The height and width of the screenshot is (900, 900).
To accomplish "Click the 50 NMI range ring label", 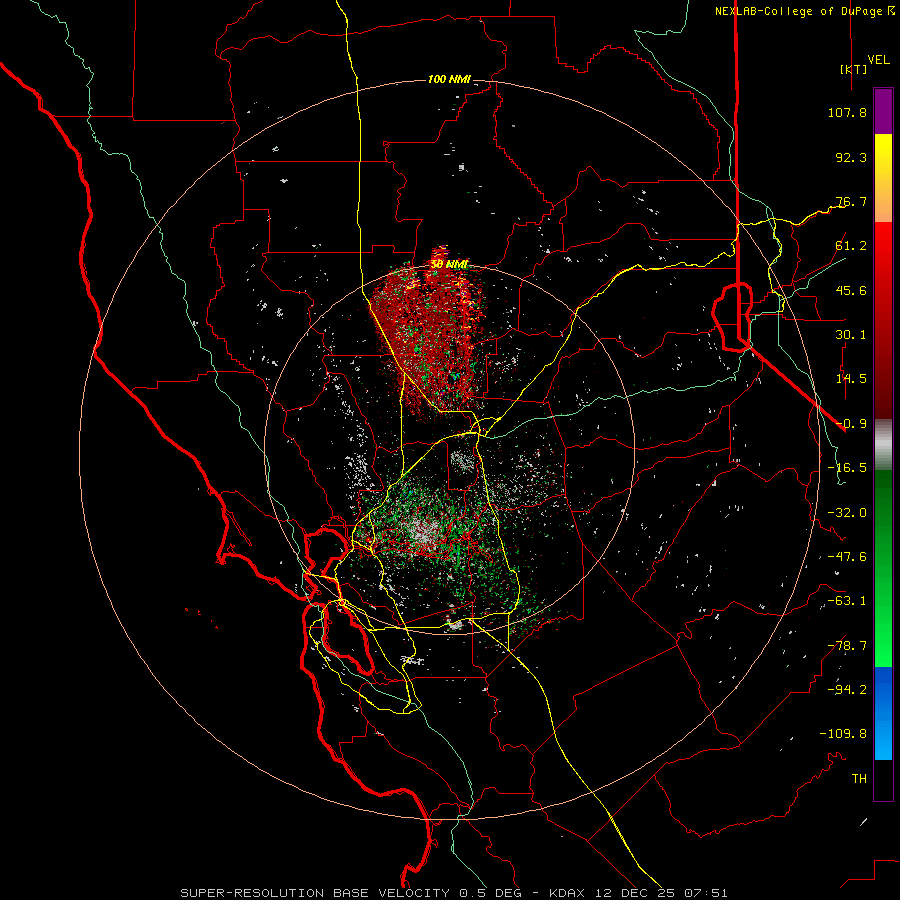I will [x=449, y=265].
